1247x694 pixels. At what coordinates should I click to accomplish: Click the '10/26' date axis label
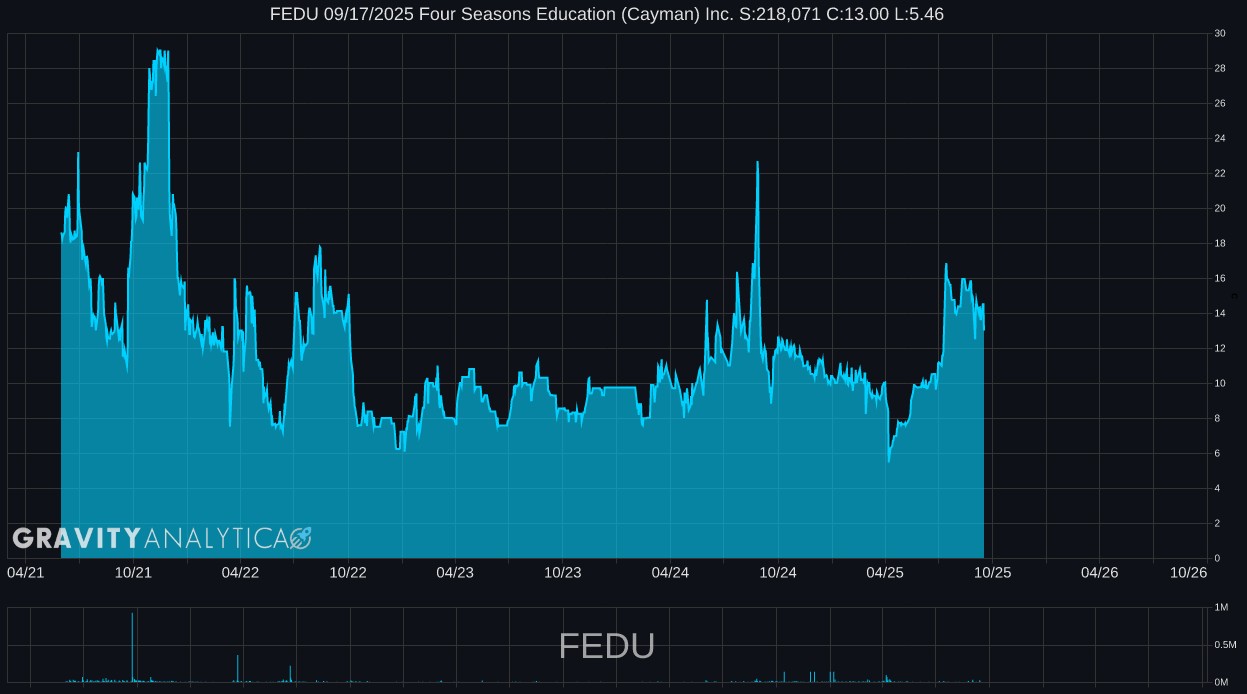[1189, 572]
